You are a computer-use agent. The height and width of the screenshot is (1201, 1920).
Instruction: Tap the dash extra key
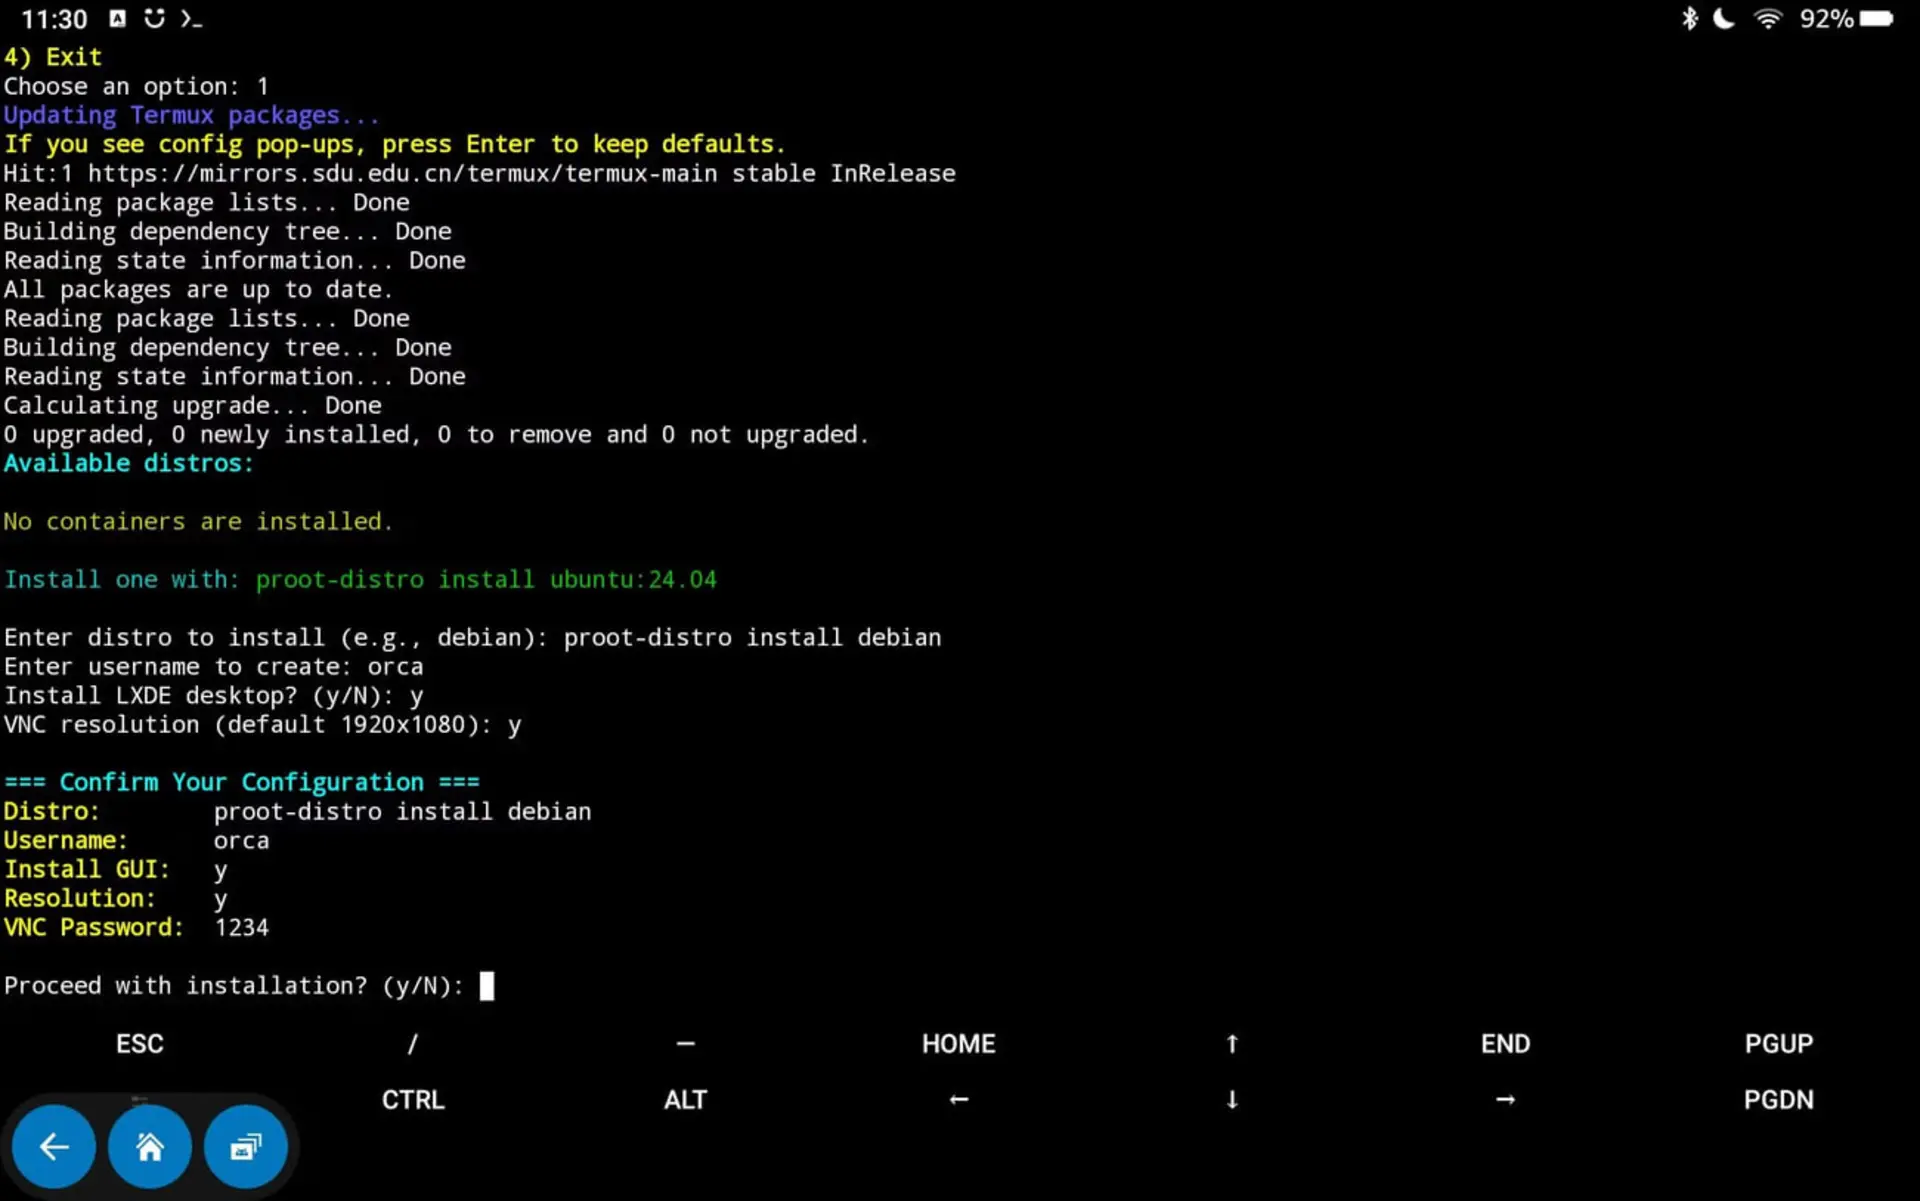pos(685,1044)
